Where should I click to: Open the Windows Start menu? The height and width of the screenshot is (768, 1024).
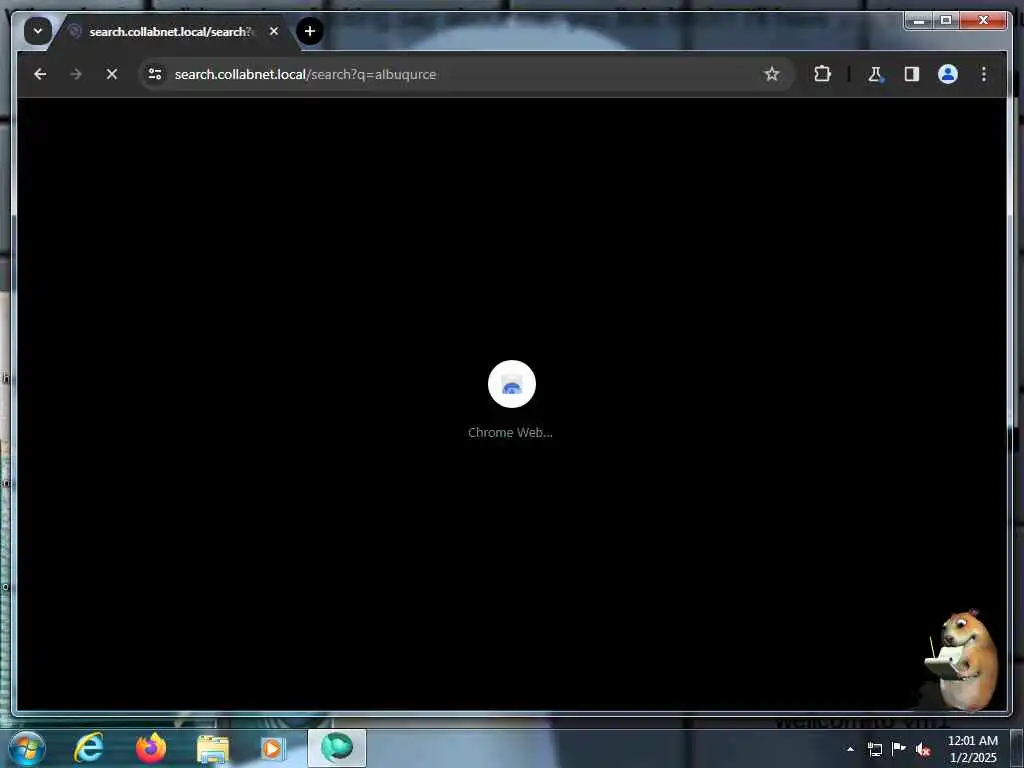click(26, 749)
